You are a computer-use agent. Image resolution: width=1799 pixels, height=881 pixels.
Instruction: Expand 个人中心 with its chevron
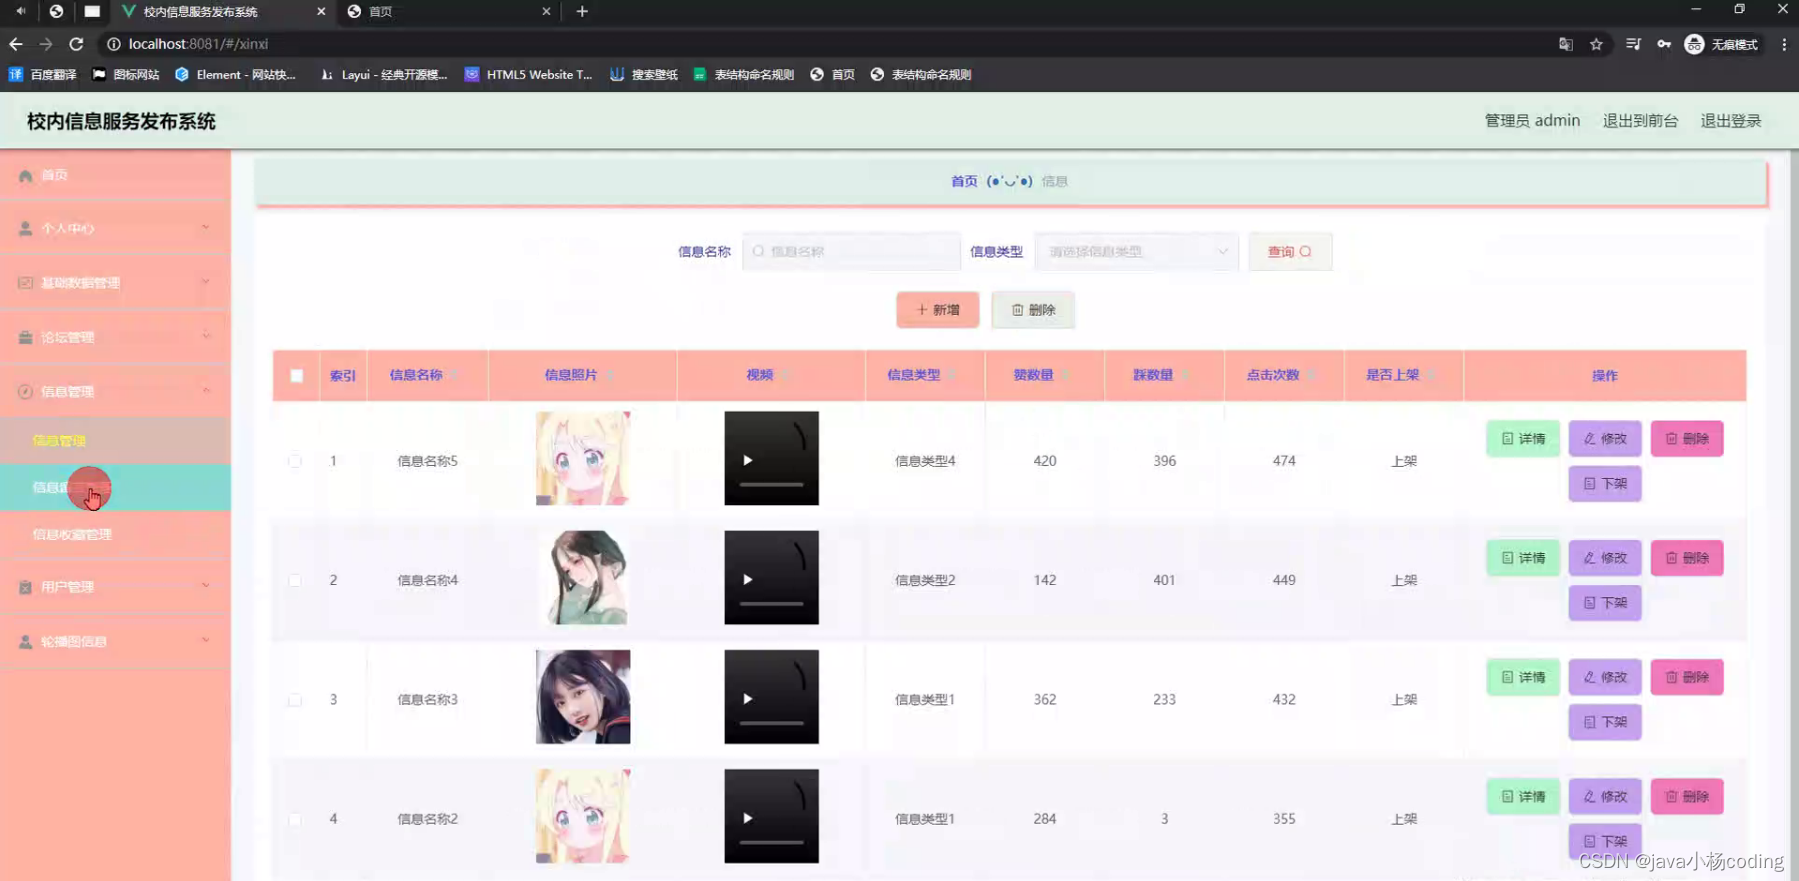[x=206, y=228]
